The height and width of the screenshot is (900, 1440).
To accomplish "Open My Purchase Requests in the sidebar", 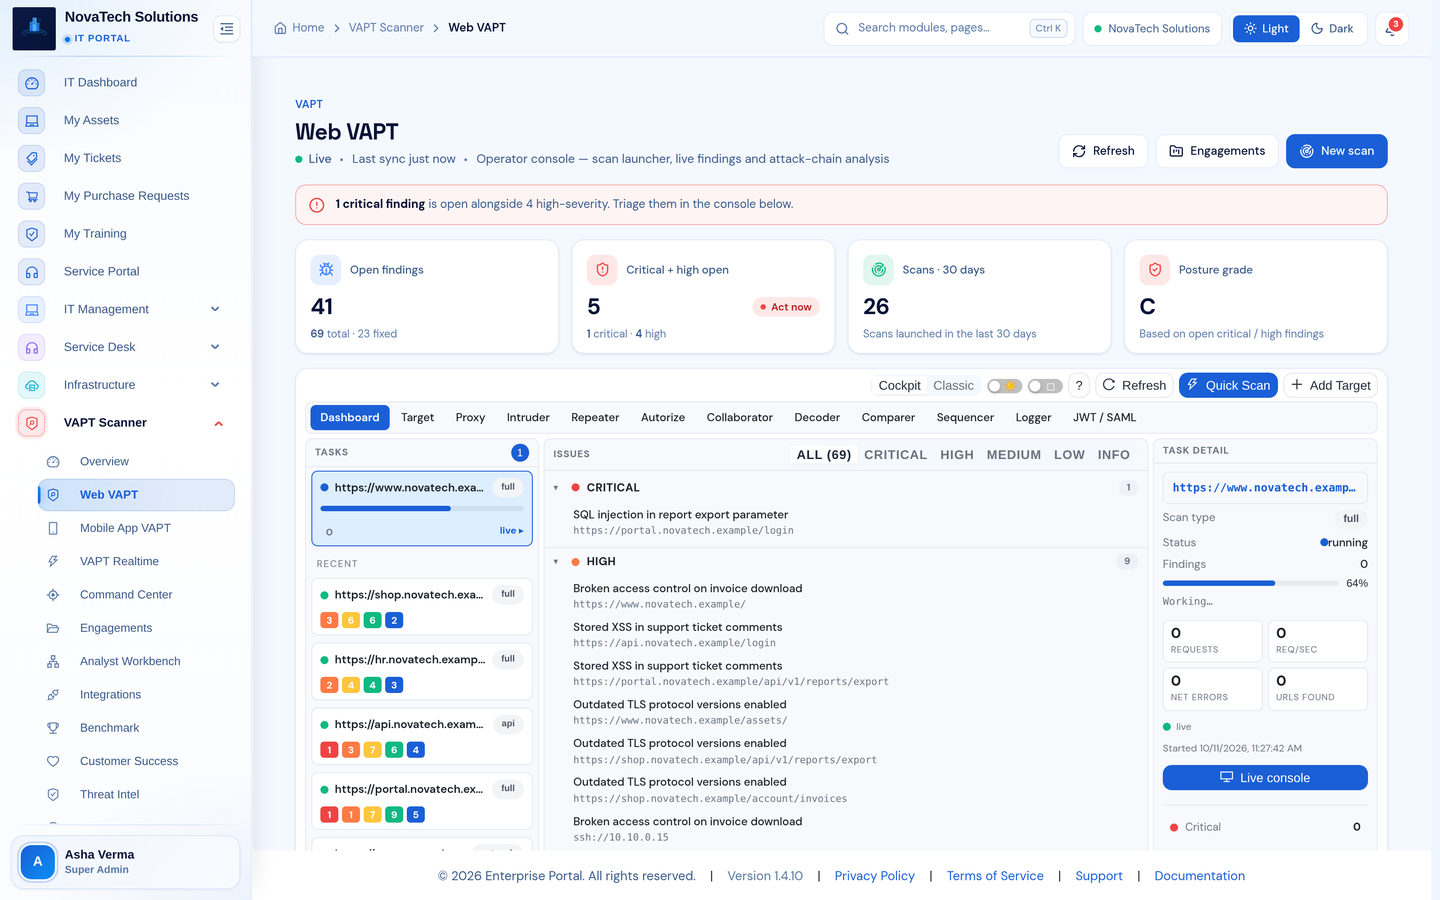I will pyautogui.click(x=125, y=196).
